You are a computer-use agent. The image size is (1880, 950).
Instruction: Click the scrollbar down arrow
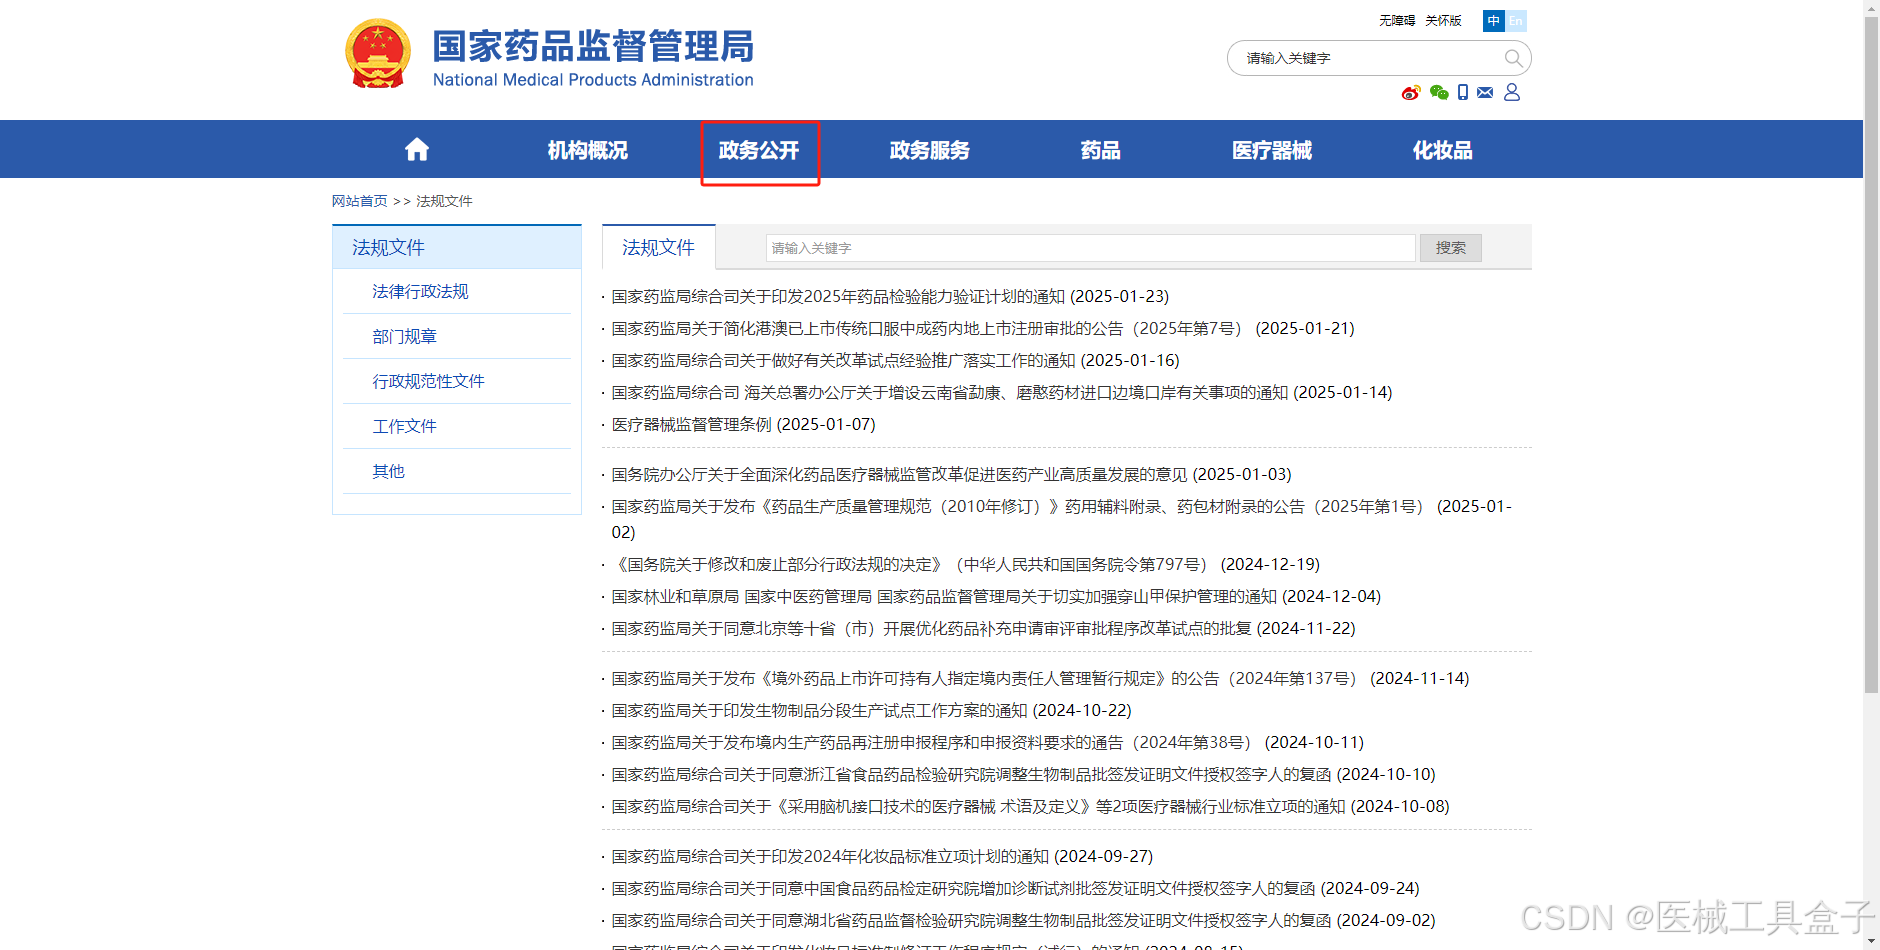coord(1871,941)
